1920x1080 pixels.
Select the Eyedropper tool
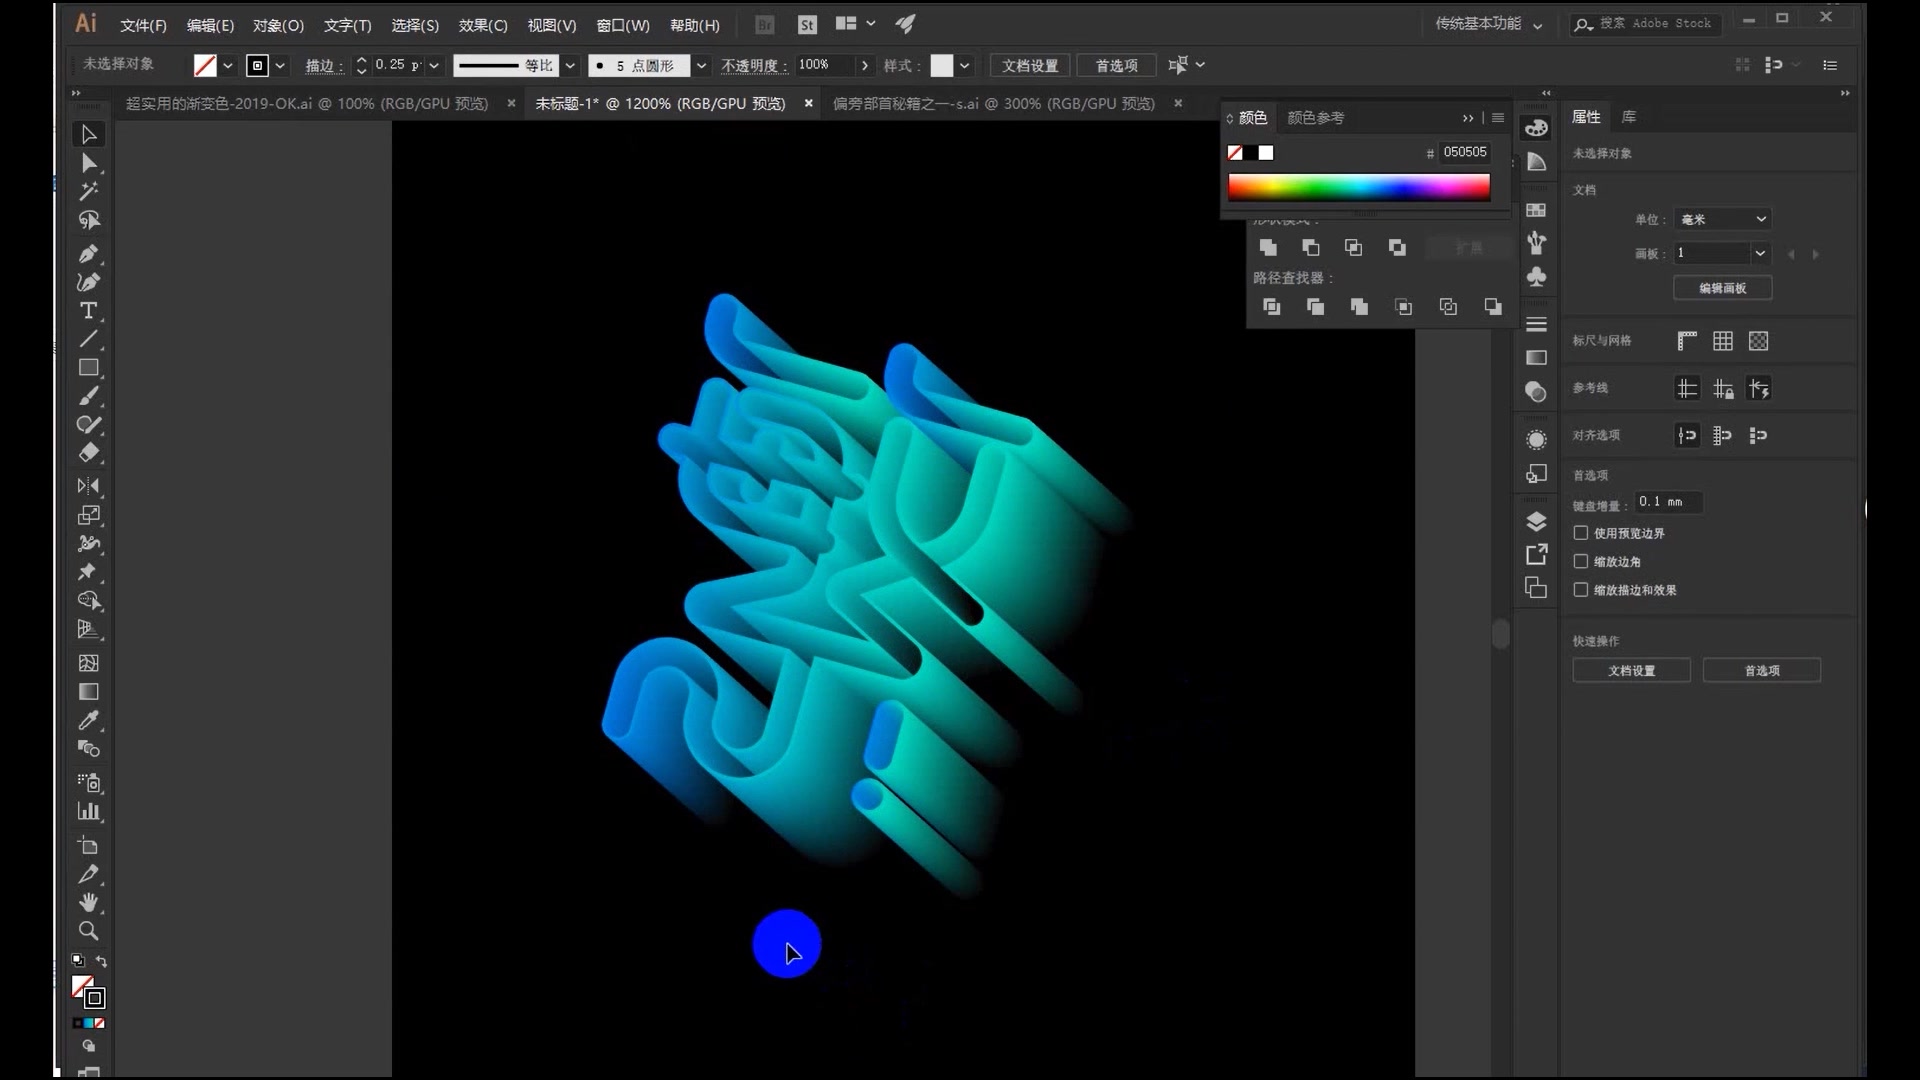click(x=88, y=720)
